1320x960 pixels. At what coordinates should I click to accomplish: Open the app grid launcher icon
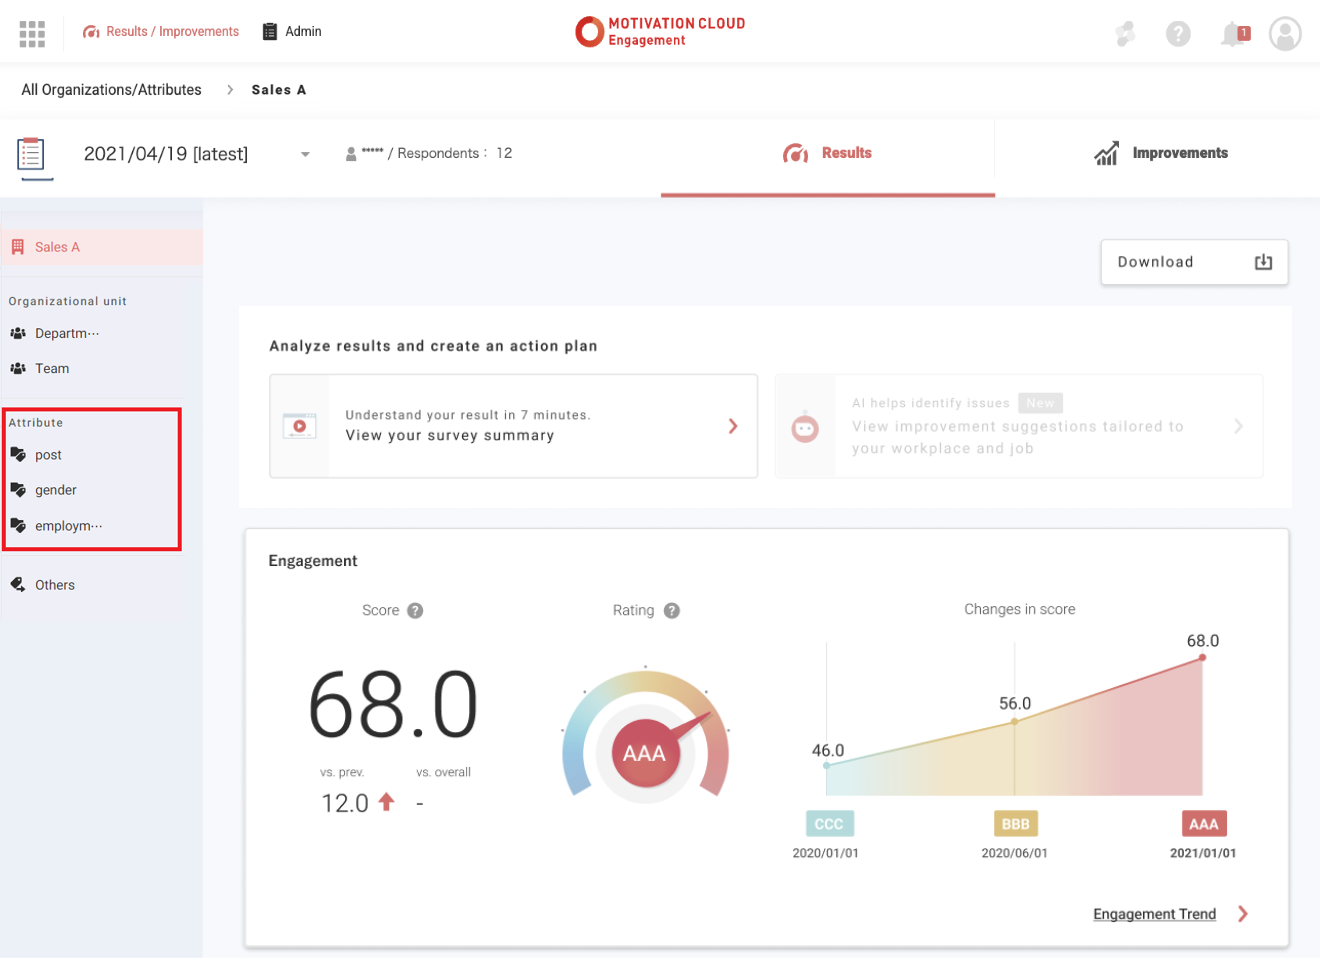coord(32,33)
